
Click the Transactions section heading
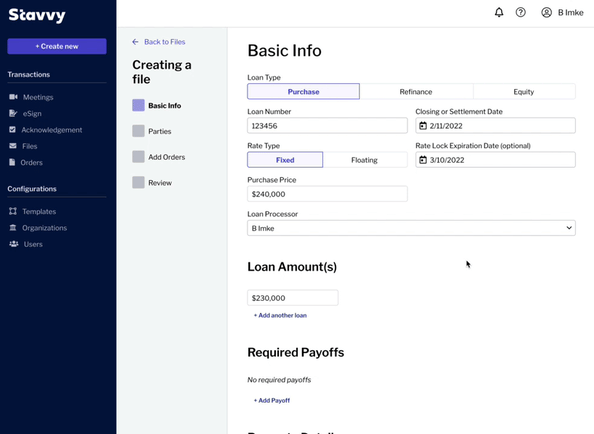click(29, 74)
